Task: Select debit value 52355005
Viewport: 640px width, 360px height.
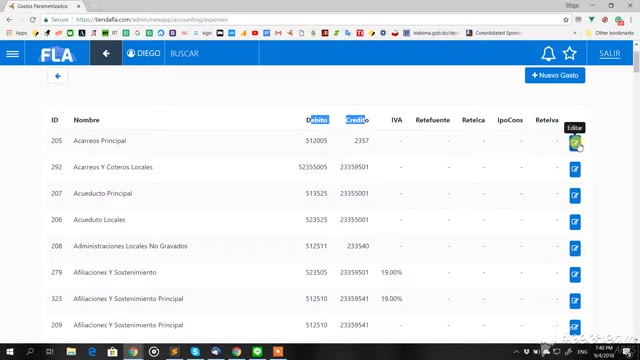Action: pos(313,167)
